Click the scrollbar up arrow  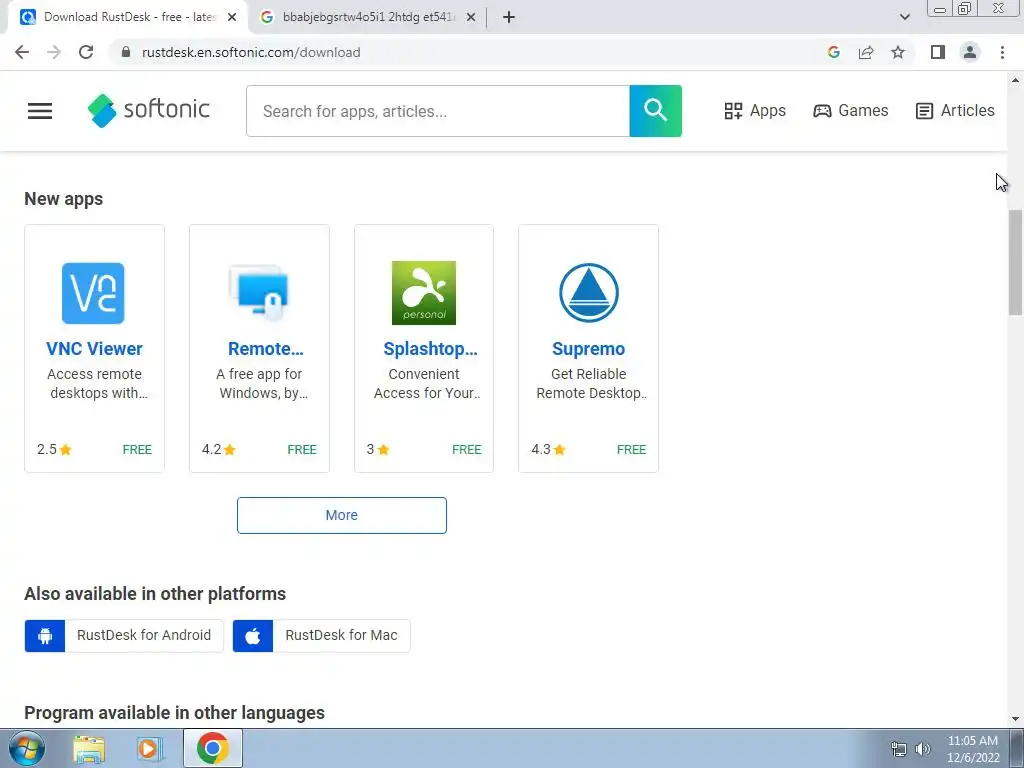(x=1015, y=80)
